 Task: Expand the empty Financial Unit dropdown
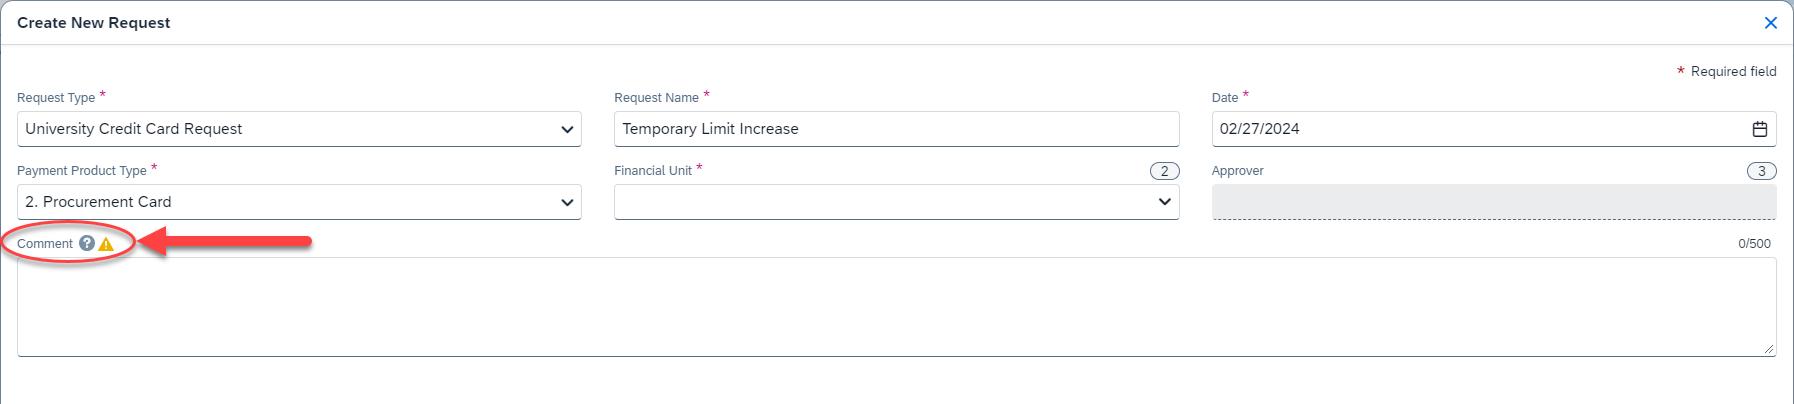click(1164, 202)
